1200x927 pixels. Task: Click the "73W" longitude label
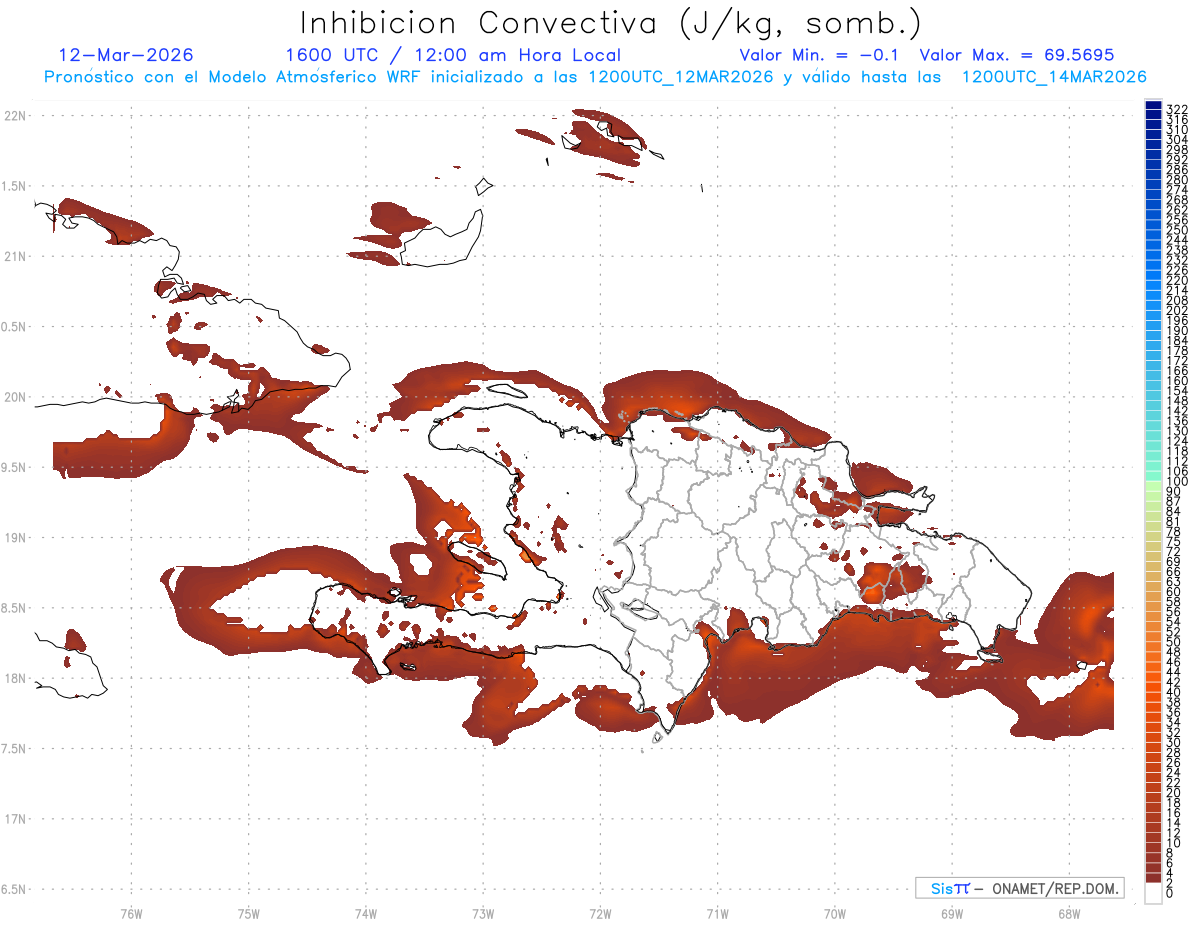(483, 913)
